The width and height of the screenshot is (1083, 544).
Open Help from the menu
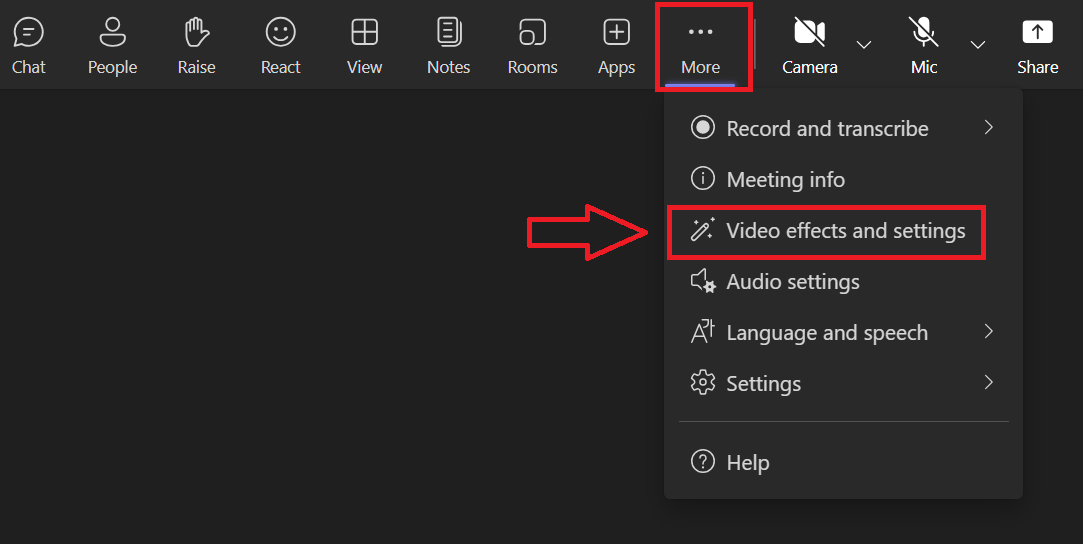747,463
